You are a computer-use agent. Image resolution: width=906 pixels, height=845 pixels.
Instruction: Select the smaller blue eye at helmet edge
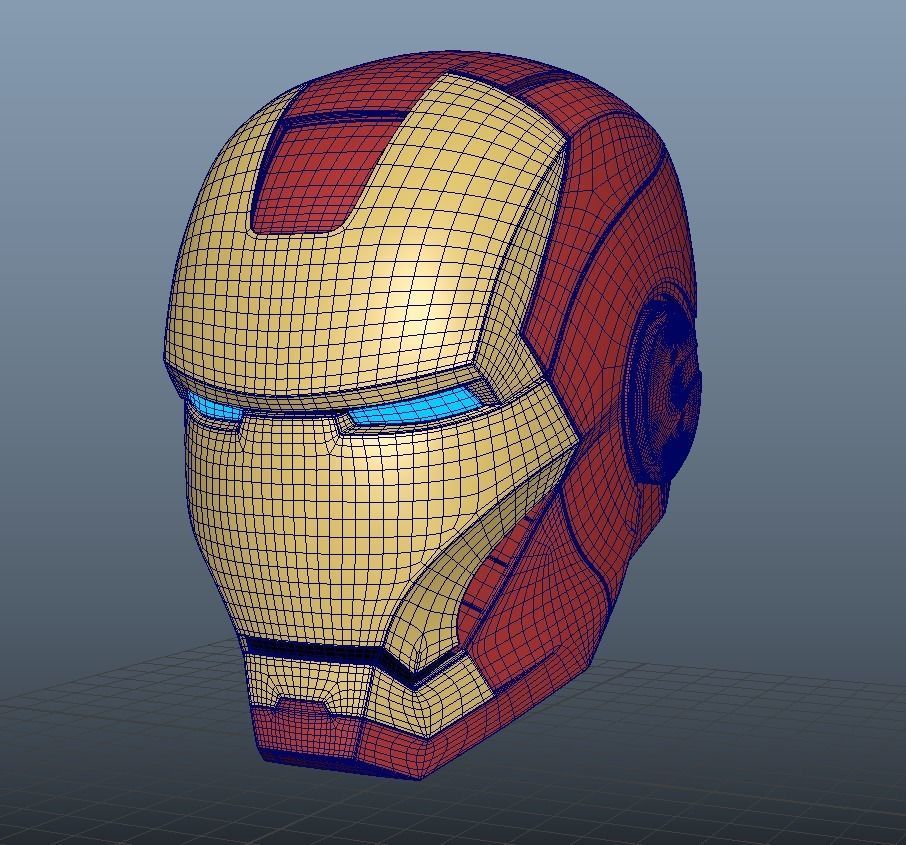click(x=214, y=408)
